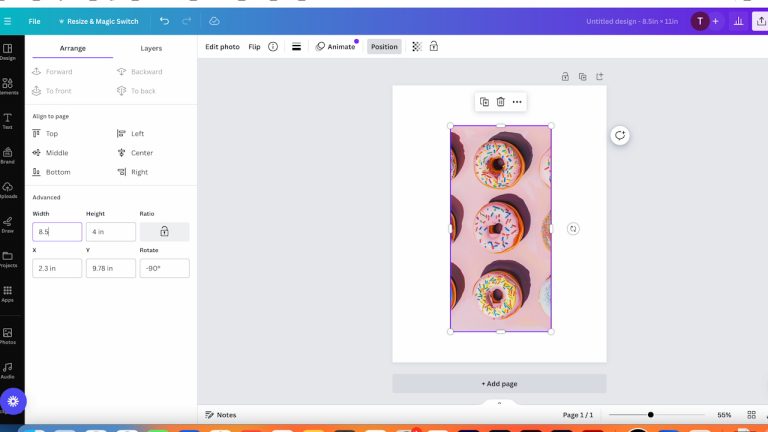
Task: Delete the selected image with the trash icon
Action: pos(500,102)
